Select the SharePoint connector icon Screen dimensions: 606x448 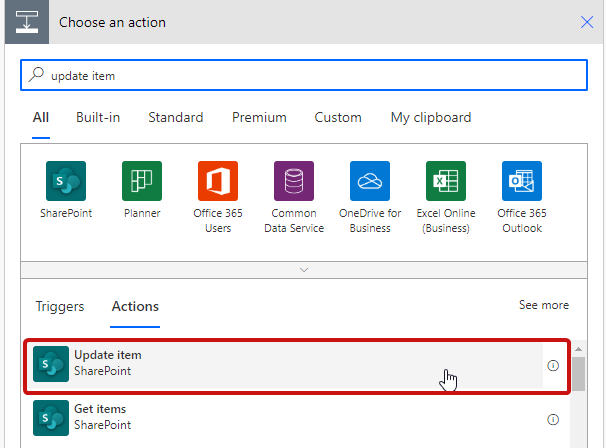tap(66, 181)
